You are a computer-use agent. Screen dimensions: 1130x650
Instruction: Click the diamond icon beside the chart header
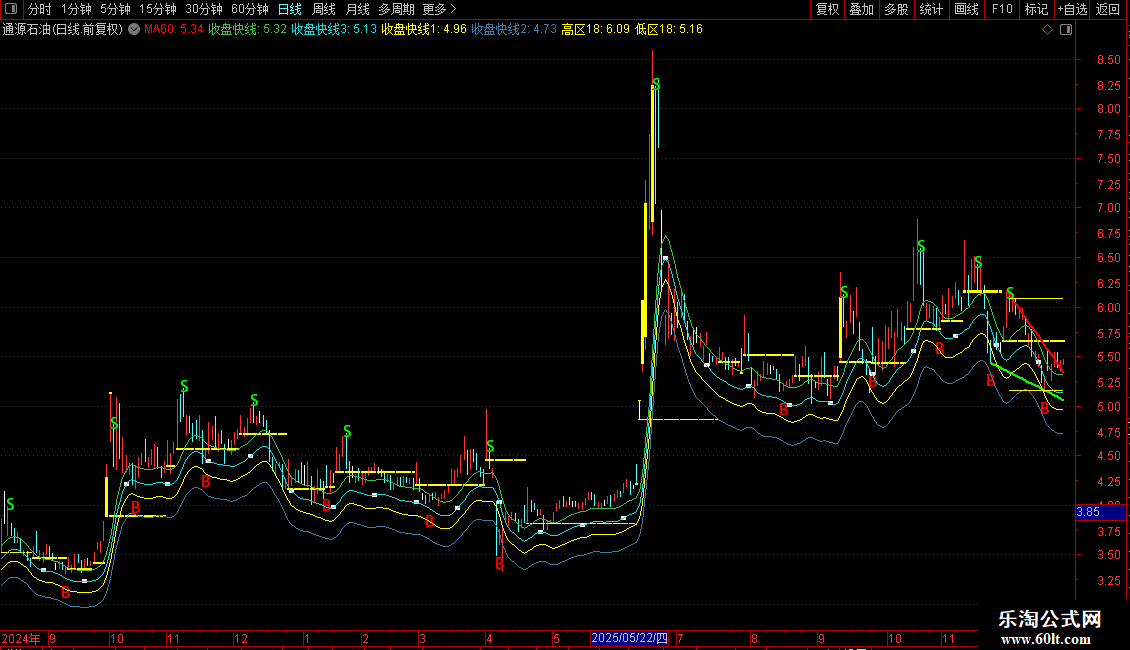click(x=1047, y=30)
